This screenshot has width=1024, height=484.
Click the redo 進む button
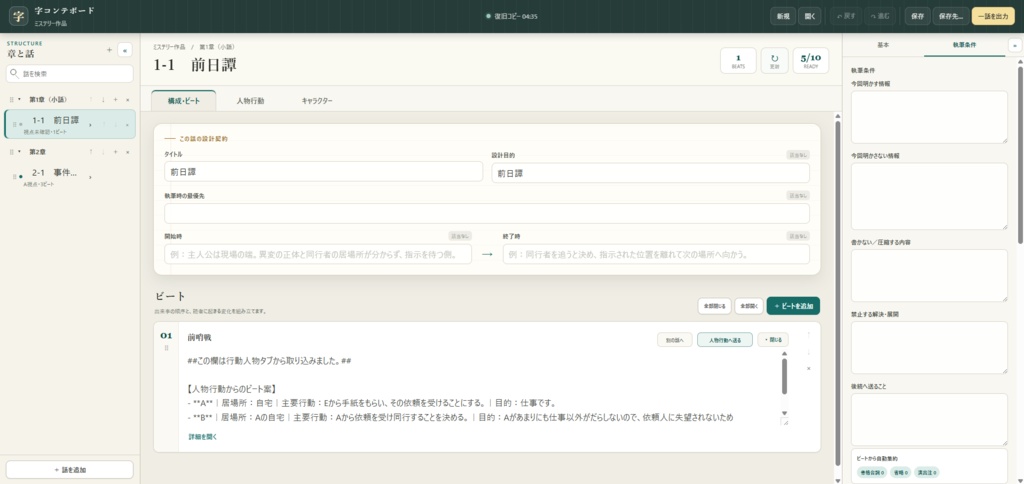click(880, 16)
